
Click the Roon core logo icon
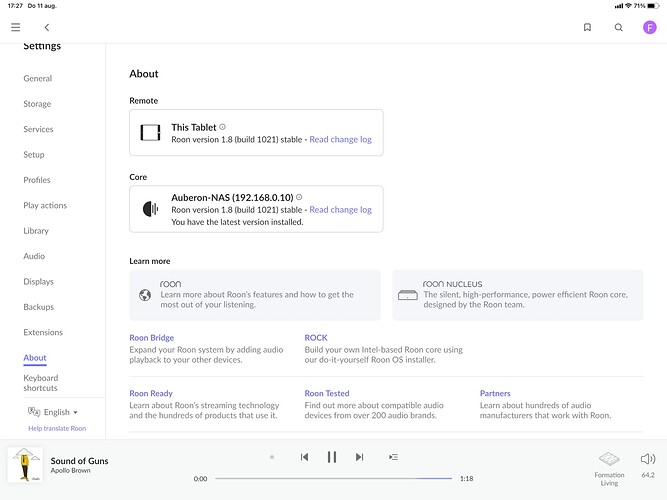point(150,209)
